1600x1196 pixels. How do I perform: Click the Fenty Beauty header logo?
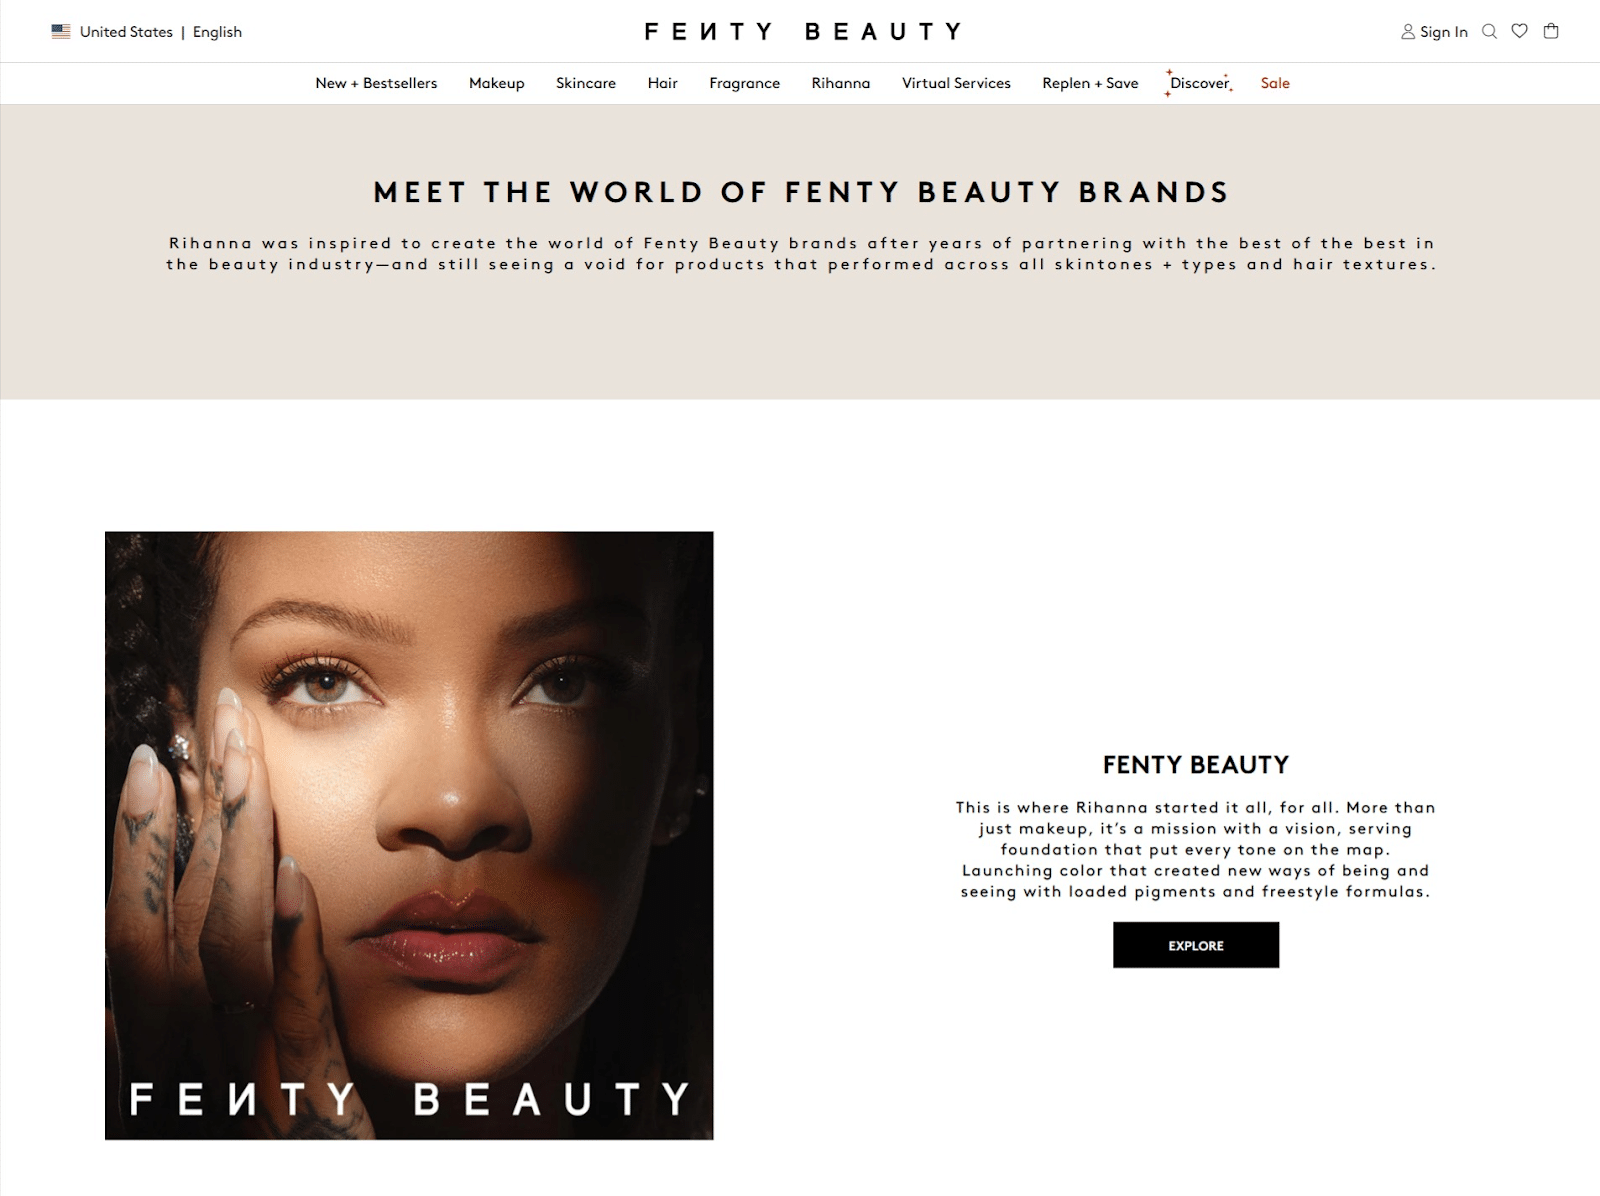click(803, 32)
